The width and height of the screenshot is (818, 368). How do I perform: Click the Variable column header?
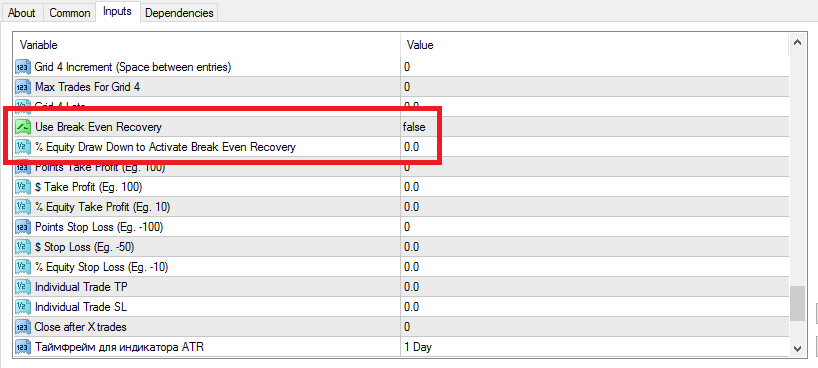pyautogui.click(x=207, y=45)
